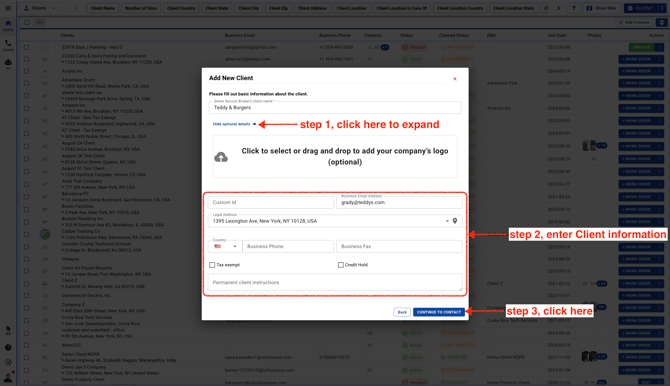The image size is (670, 386).
Task: Click the company logo upload drop area
Action: click(335, 156)
